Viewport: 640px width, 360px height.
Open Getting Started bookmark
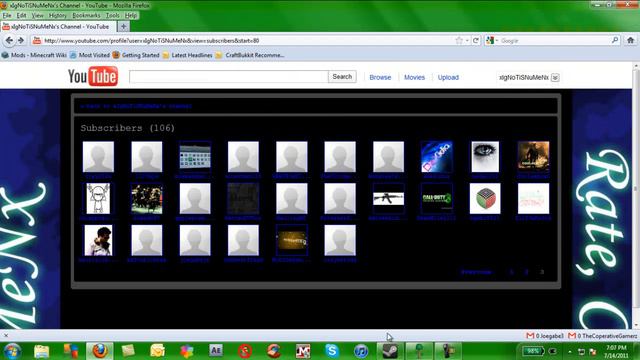pos(136,55)
